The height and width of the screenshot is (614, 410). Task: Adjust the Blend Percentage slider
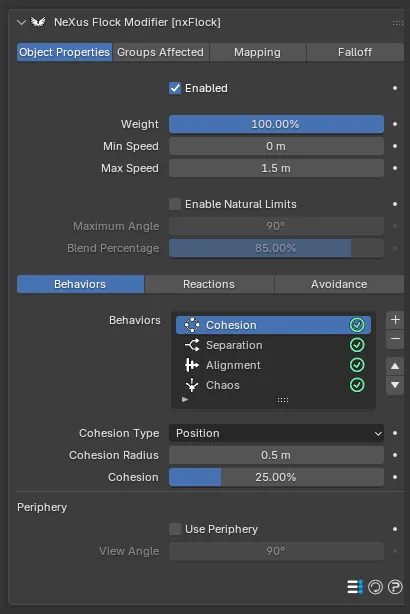[276, 248]
